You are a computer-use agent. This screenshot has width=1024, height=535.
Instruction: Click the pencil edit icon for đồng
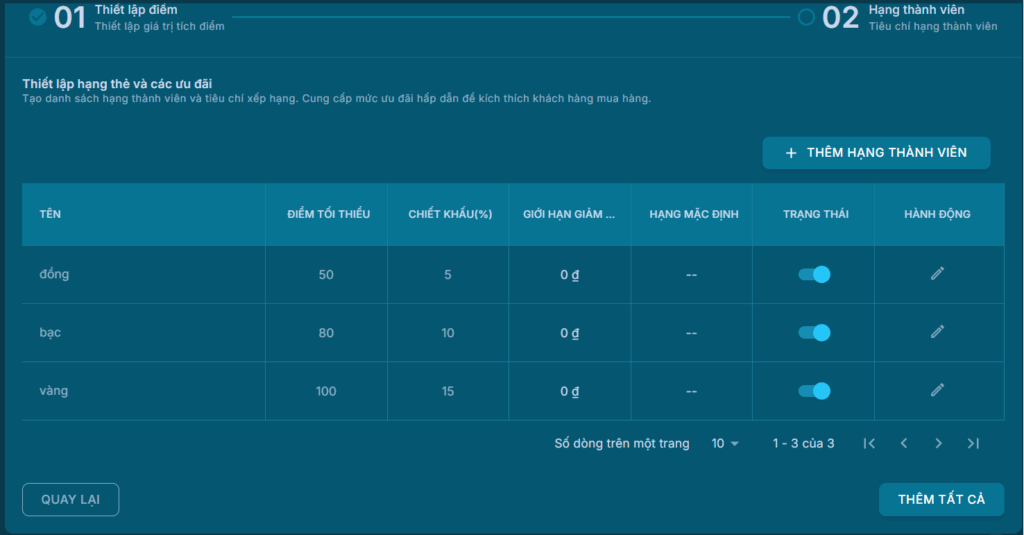[937, 274]
